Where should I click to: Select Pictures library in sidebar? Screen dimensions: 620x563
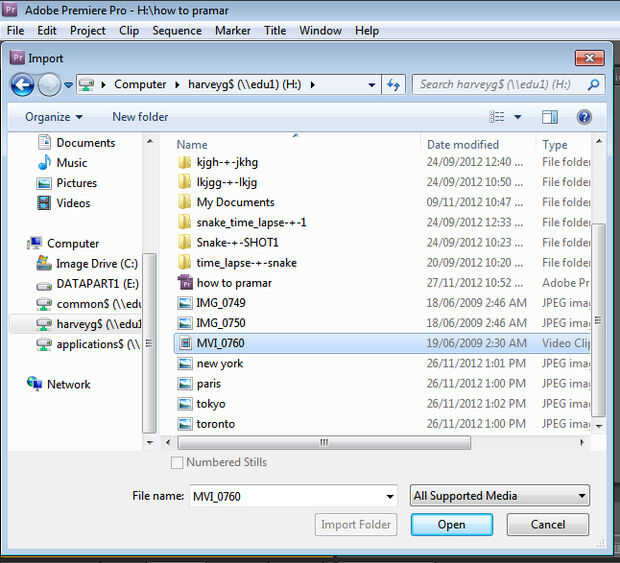click(x=67, y=183)
